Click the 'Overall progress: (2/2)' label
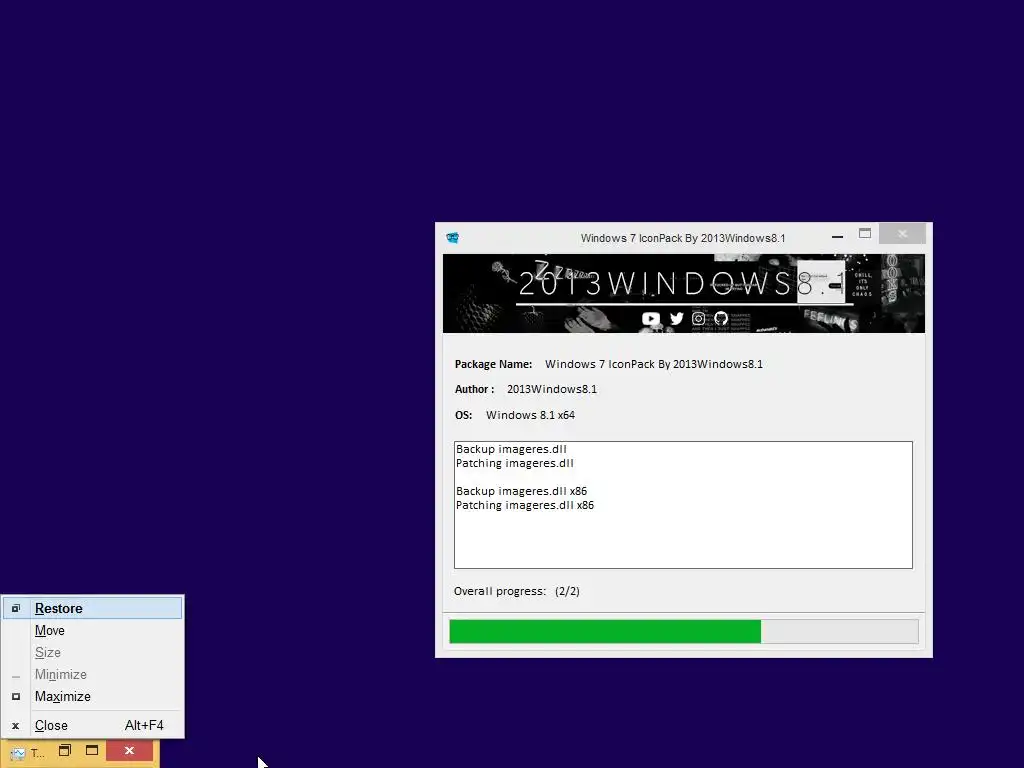 click(517, 591)
